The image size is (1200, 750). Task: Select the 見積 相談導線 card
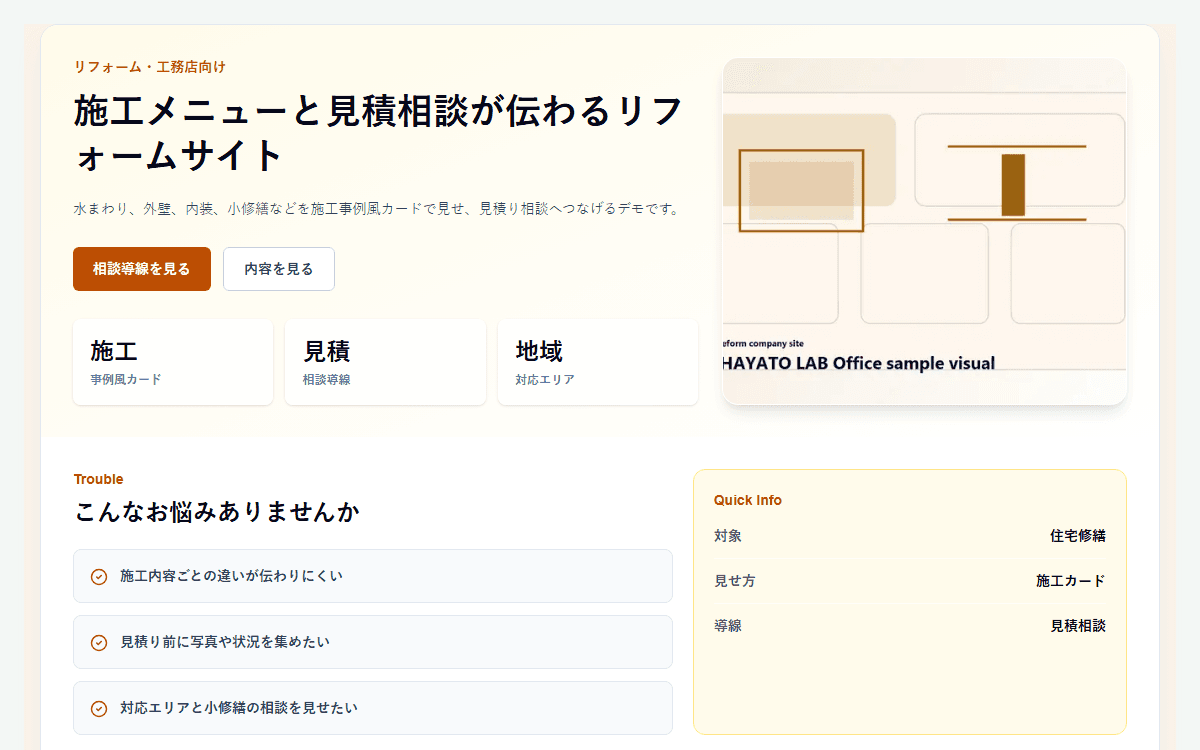coord(385,362)
